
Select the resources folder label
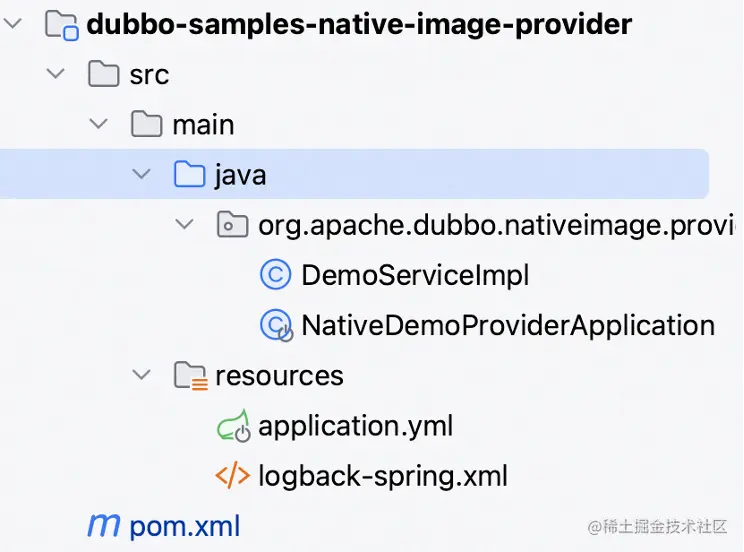tap(279, 376)
